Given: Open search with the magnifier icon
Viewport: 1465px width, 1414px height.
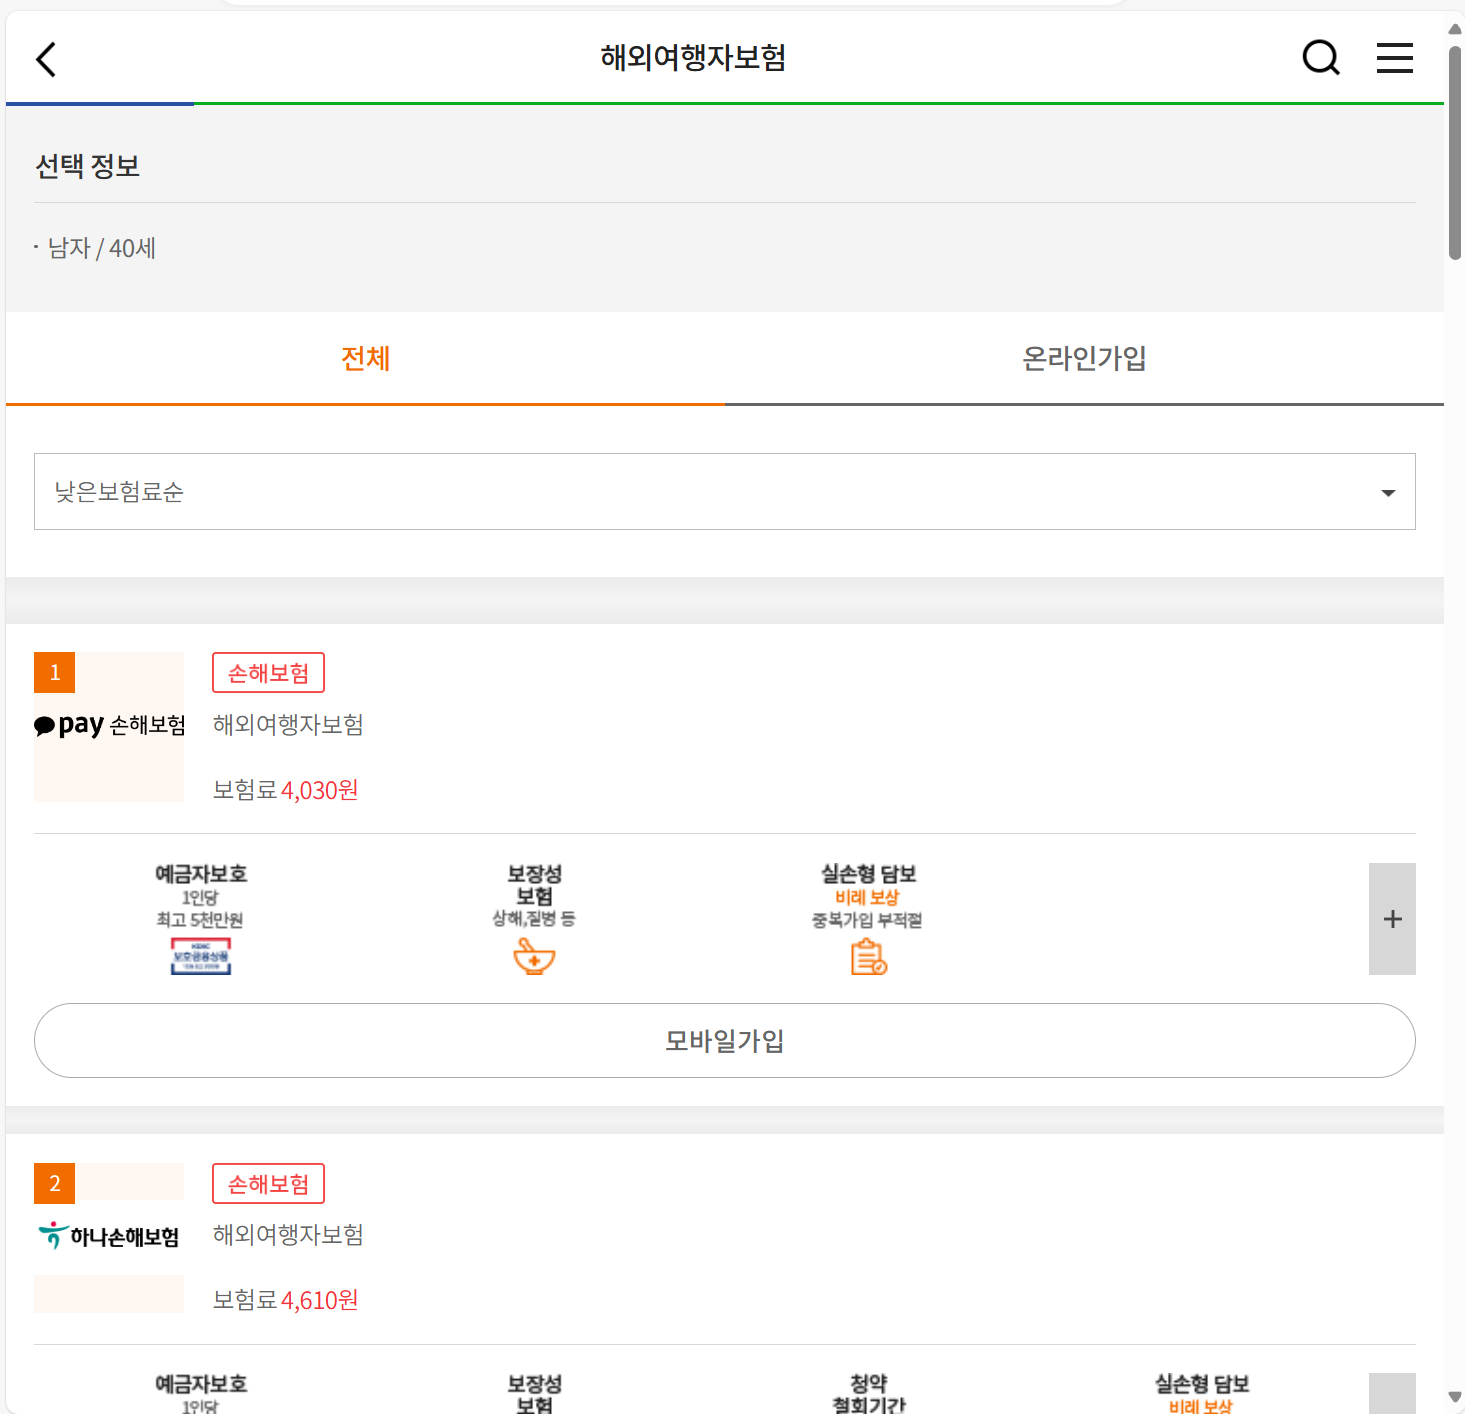Looking at the screenshot, I should [x=1321, y=58].
